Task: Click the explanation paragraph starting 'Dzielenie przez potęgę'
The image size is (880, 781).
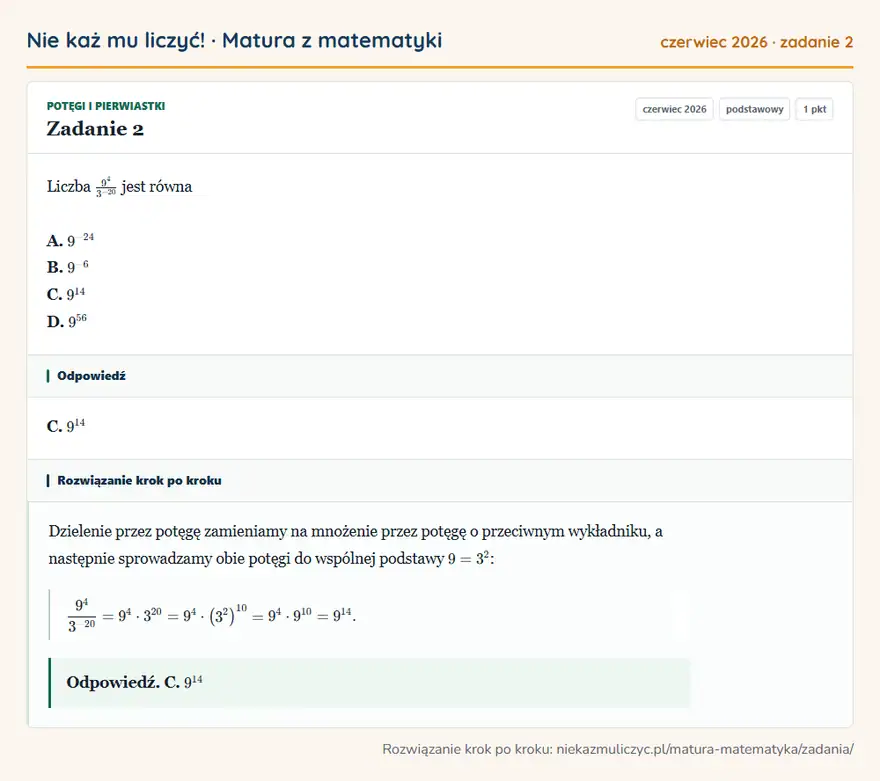Action: point(355,545)
